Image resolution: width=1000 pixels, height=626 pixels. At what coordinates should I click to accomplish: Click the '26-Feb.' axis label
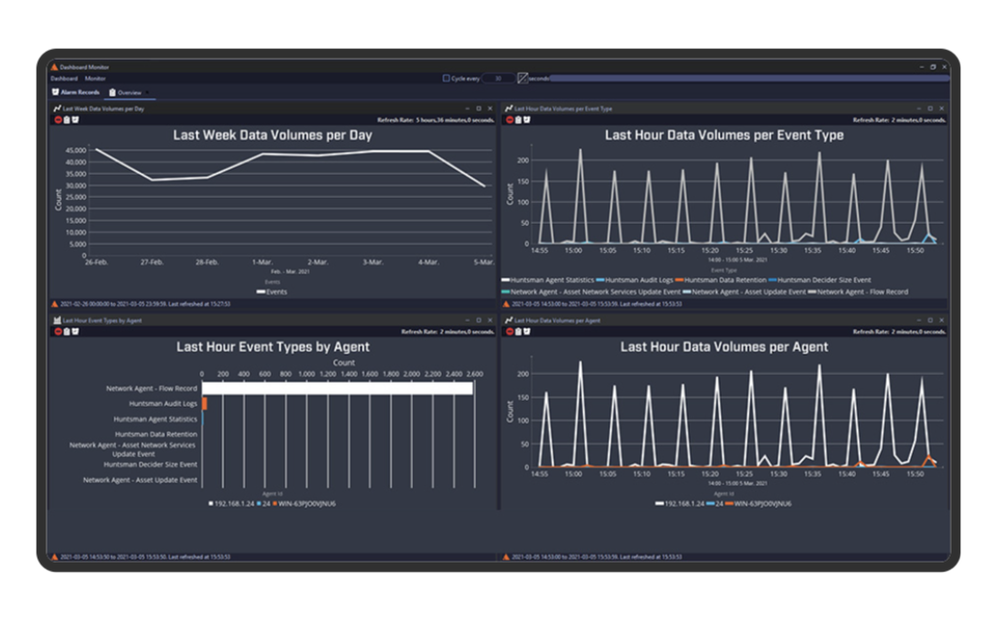coord(96,262)
